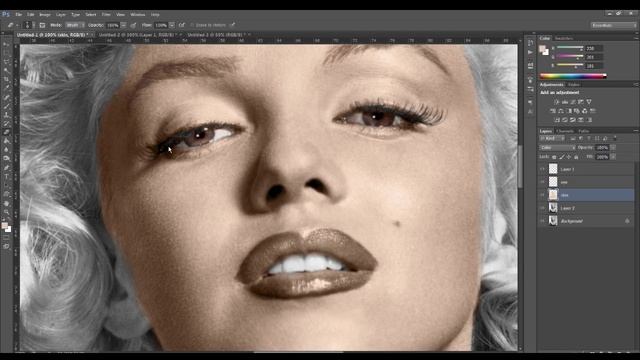Select the Horizontal Type tool
The height and width of the screenshot is (360, 640).
pyautogui.click(x=6, y=177)
